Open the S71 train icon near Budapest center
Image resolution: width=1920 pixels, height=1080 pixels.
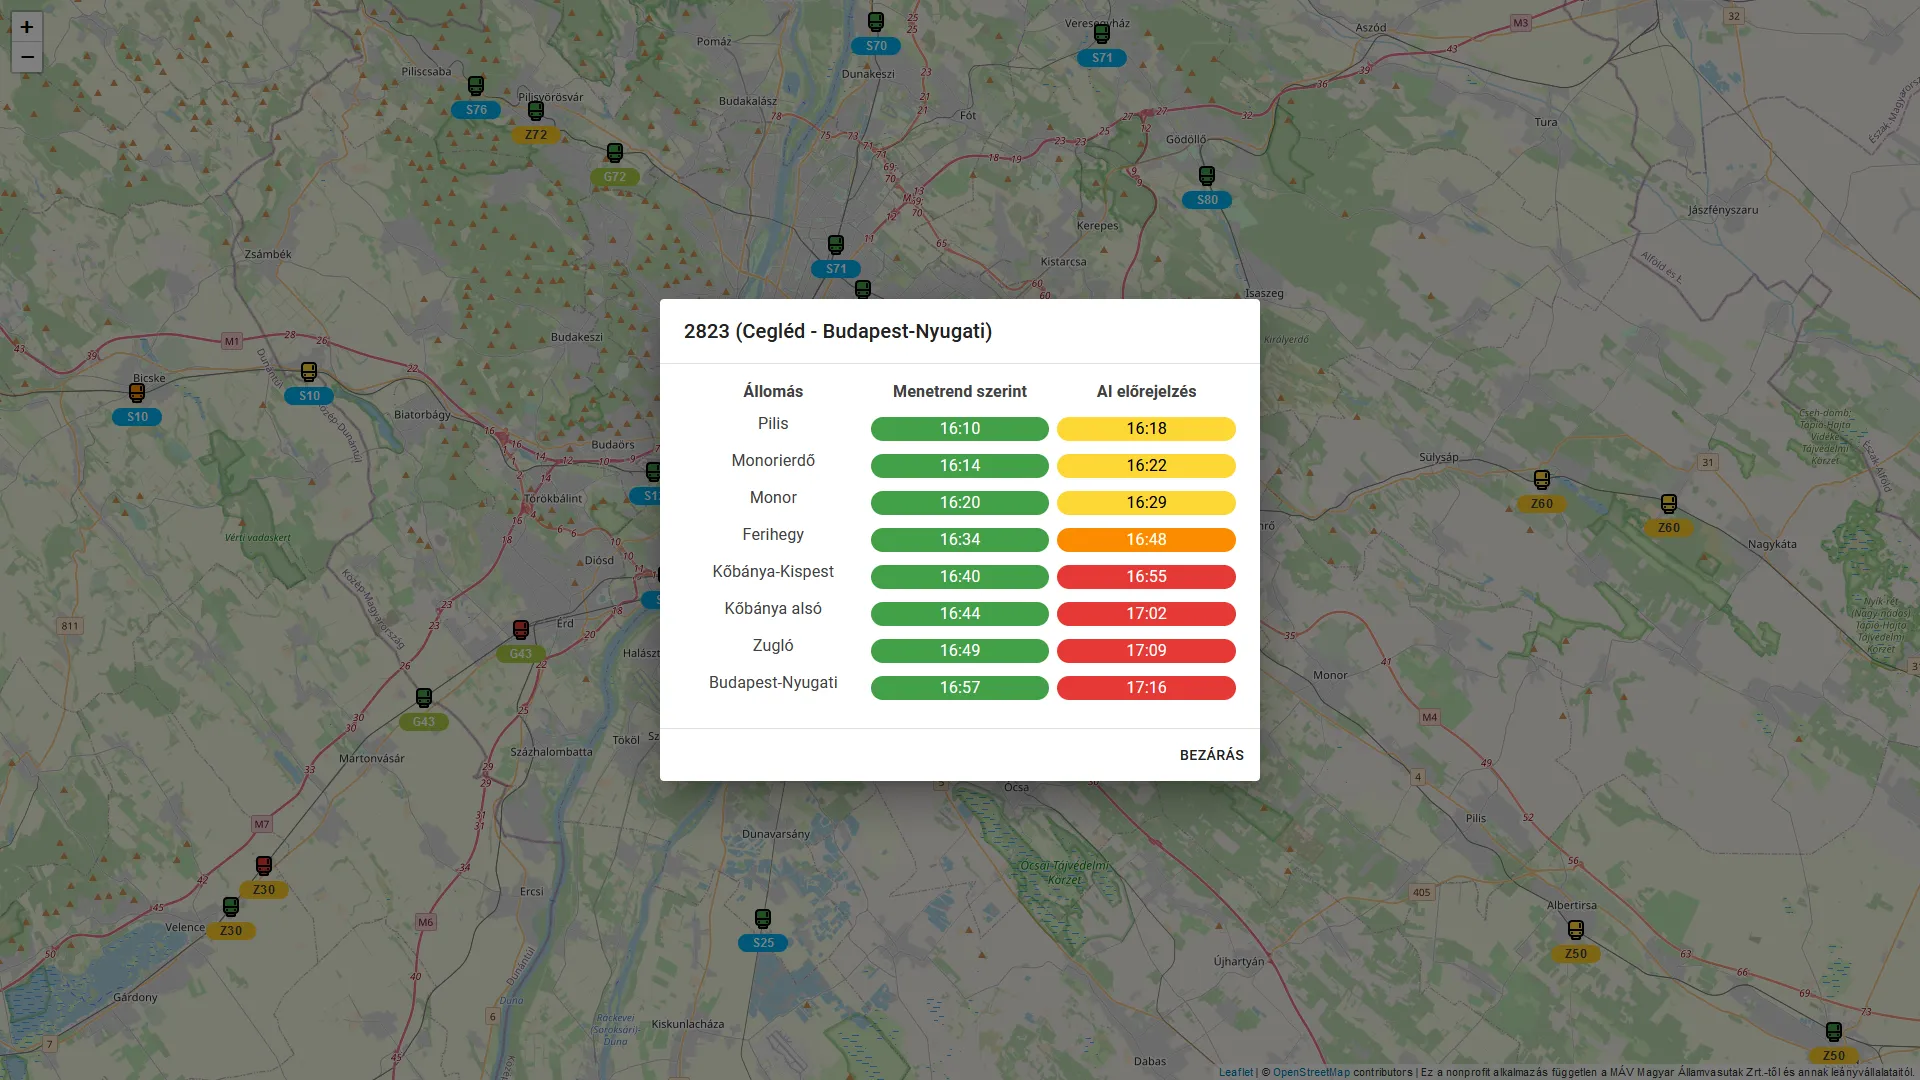point(835,245)
